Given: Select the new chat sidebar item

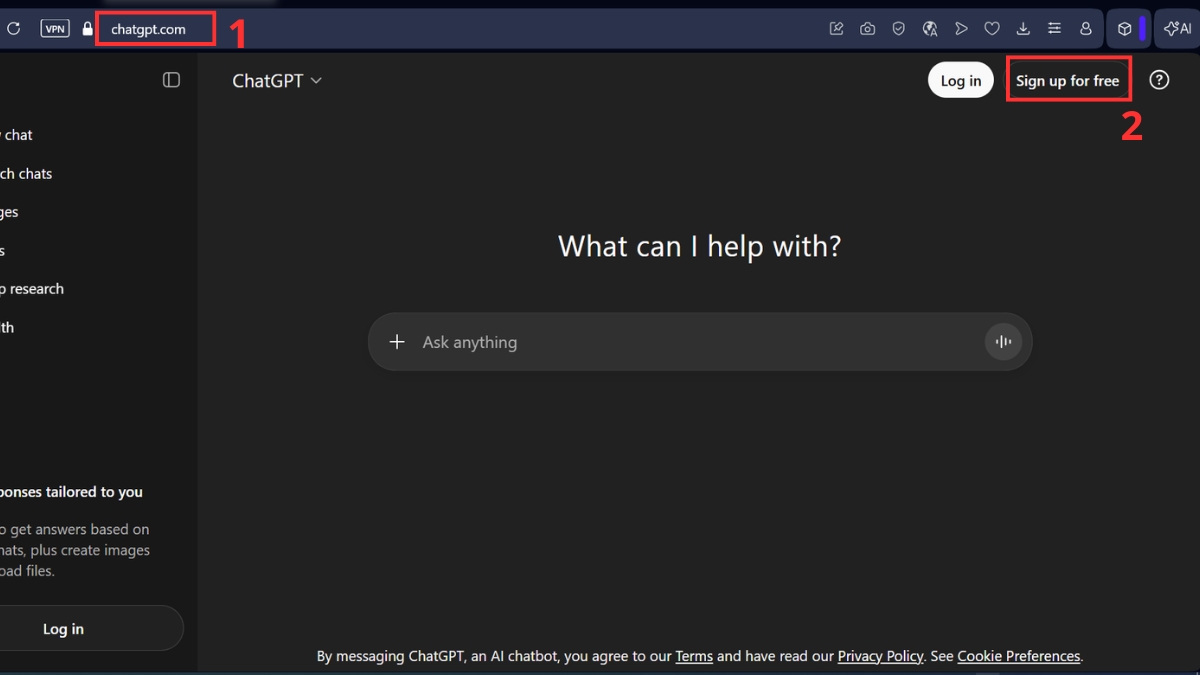Looking at the screenshot, I should [16, 135].
